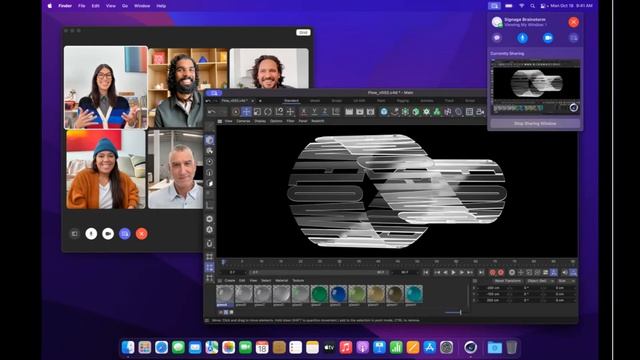The width and height of the screenshot is (640, 360).
Task: Click the spline pen icon in toolbar
Action: click(x=394, y=111)
